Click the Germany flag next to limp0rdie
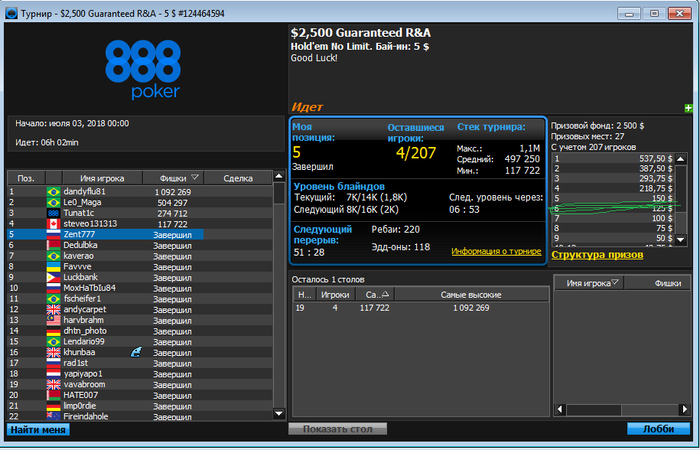Screen dimensions: 700x450 (54, 406)
